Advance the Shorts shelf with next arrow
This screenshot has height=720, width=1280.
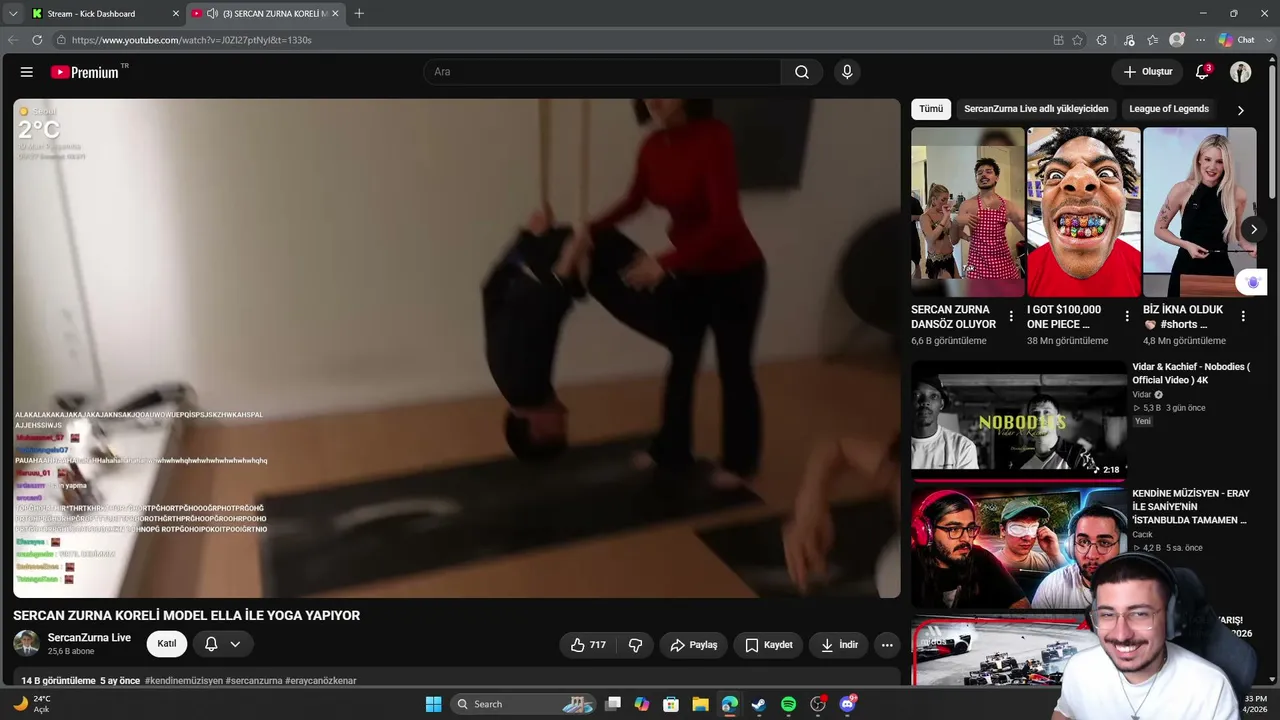tap(1253, 229)
